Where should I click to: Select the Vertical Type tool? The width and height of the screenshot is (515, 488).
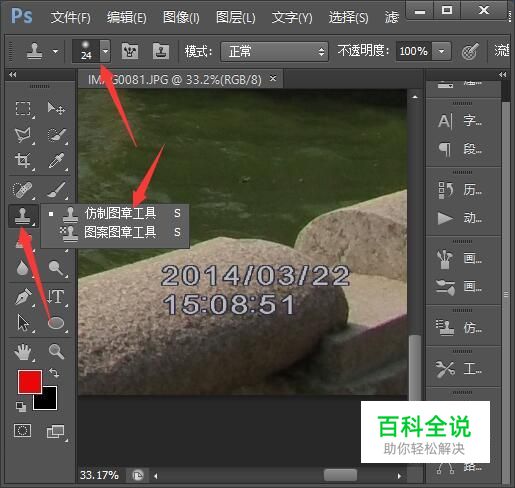point(56,296)
